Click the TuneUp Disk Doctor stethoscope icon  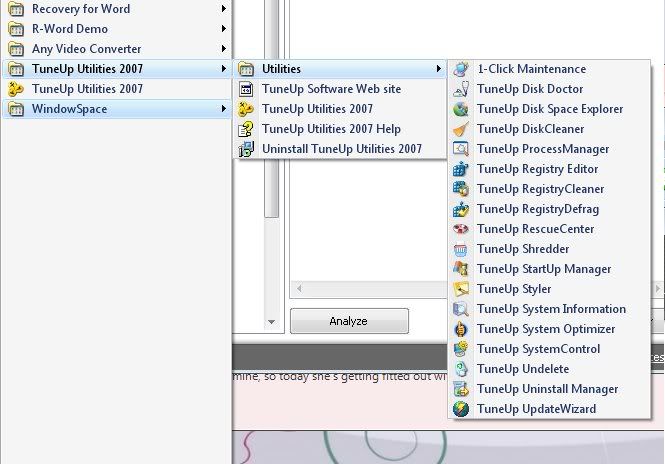coord(461,89)
